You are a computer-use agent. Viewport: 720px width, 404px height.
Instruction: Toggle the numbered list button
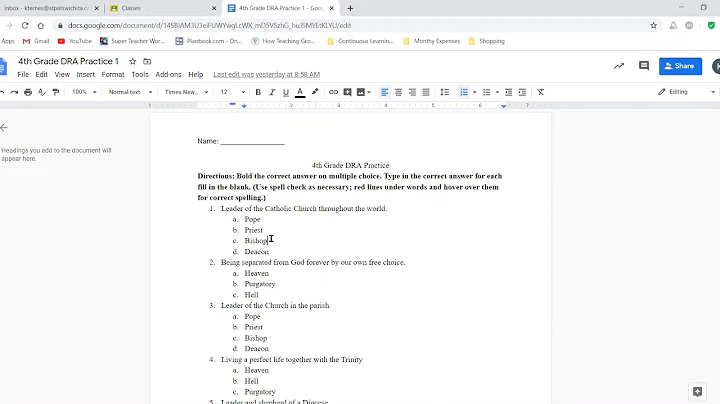tap(464, 92)
